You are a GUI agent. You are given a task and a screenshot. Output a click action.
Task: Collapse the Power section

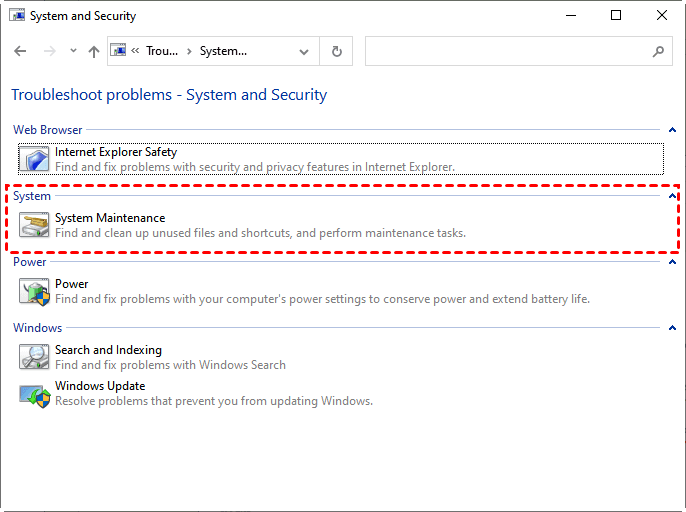point(671,262)
